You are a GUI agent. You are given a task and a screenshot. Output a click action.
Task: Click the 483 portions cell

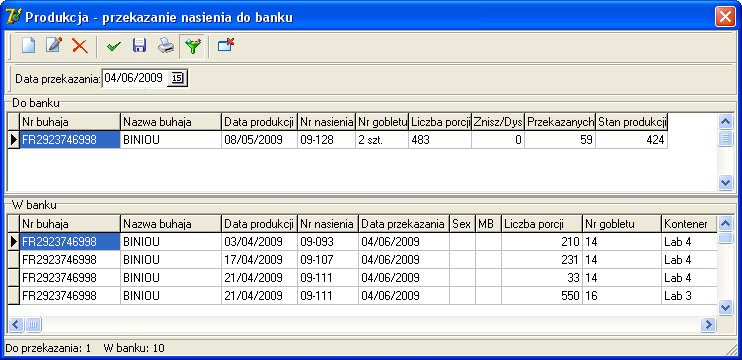[x=440, y=140]
